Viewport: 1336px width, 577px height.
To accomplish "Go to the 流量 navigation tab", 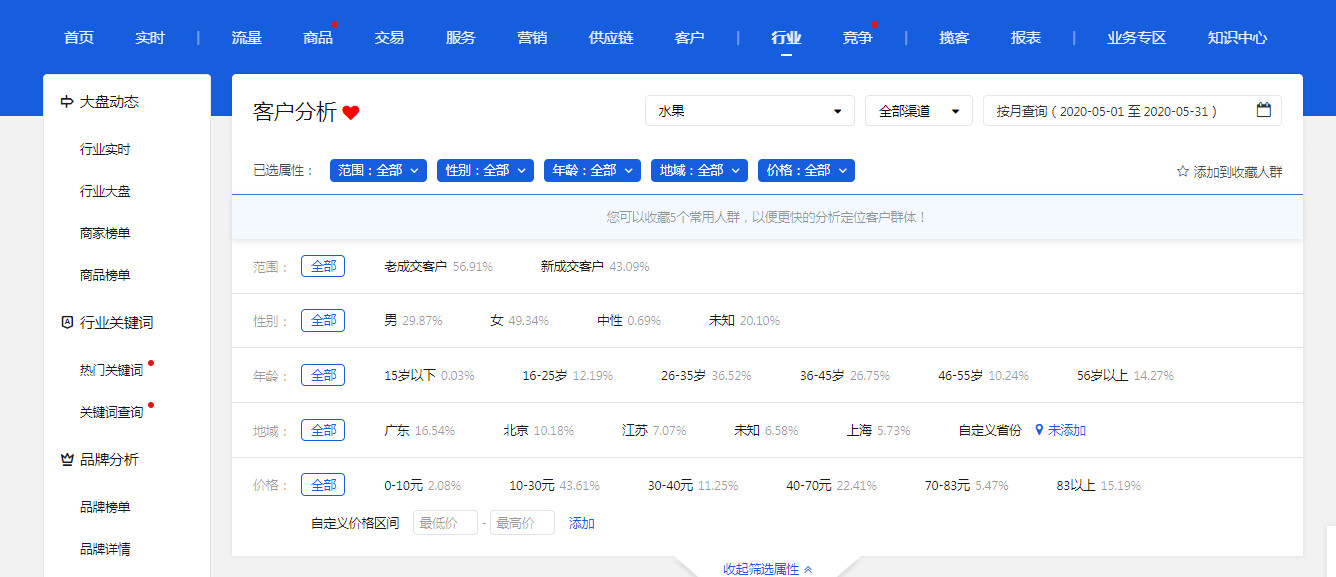I will click(246, 38).
